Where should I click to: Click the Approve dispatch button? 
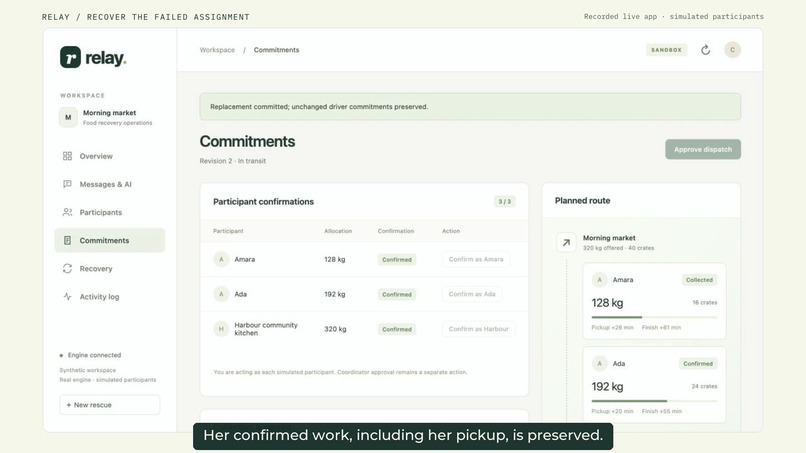[703, 149]
